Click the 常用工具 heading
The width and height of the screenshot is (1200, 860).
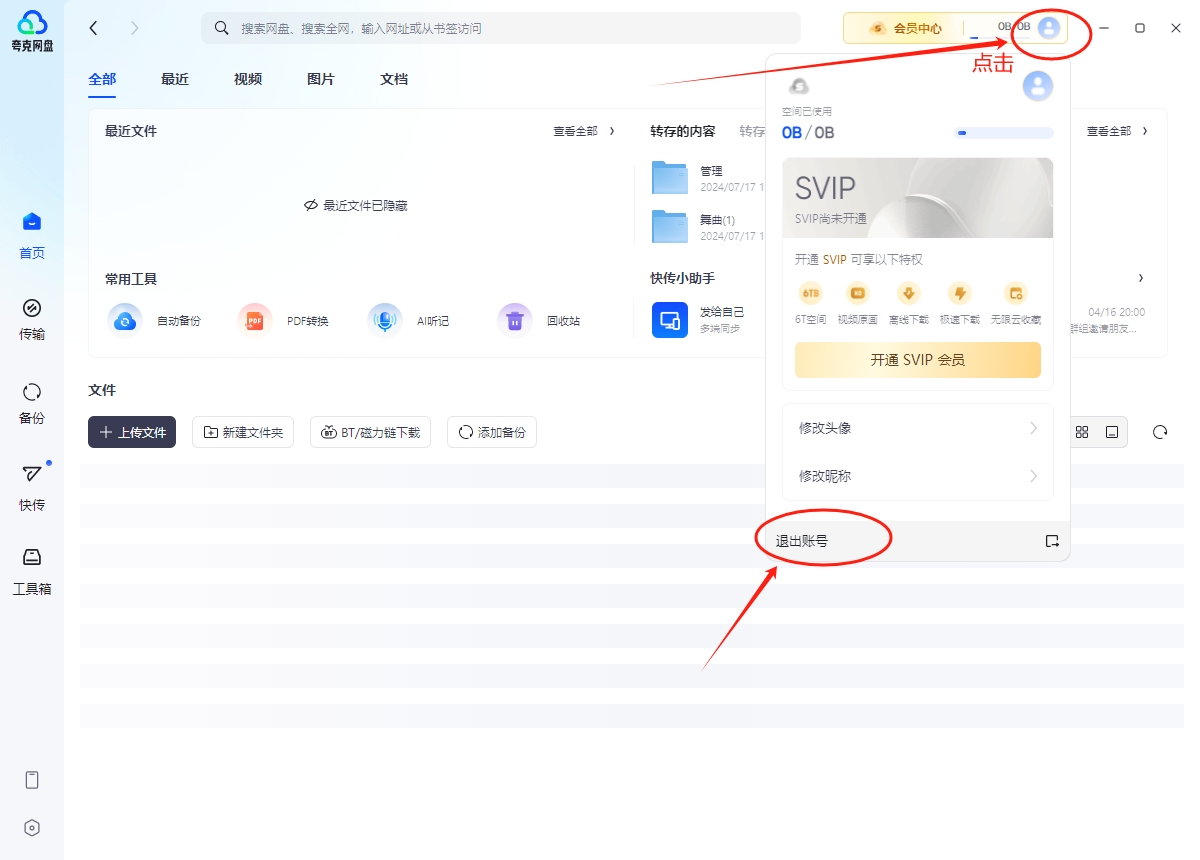click(x=131, y=279)
